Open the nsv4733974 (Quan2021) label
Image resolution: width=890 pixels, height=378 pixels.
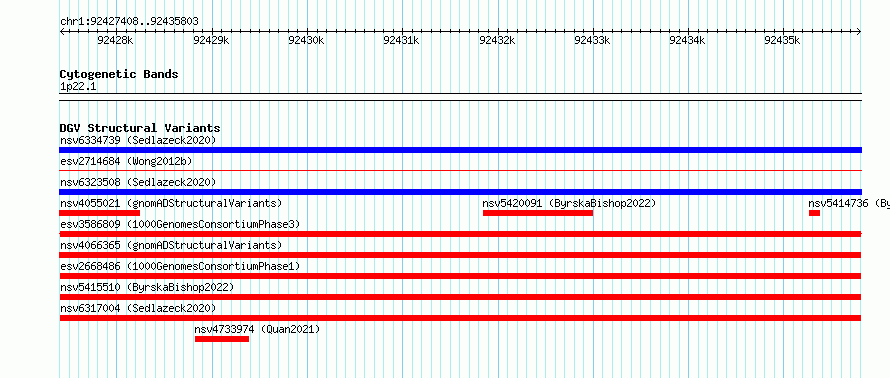(257, 329)
